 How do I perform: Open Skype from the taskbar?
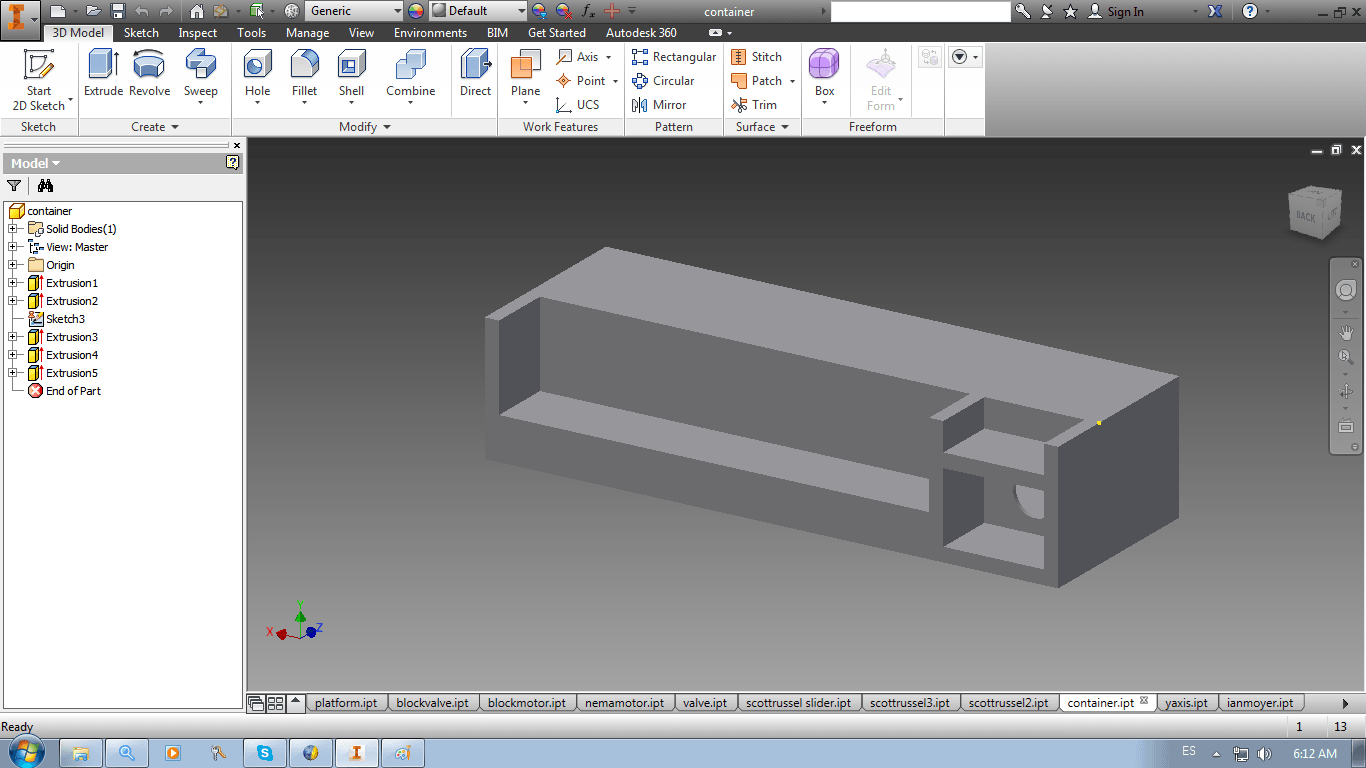pos(265,753)
